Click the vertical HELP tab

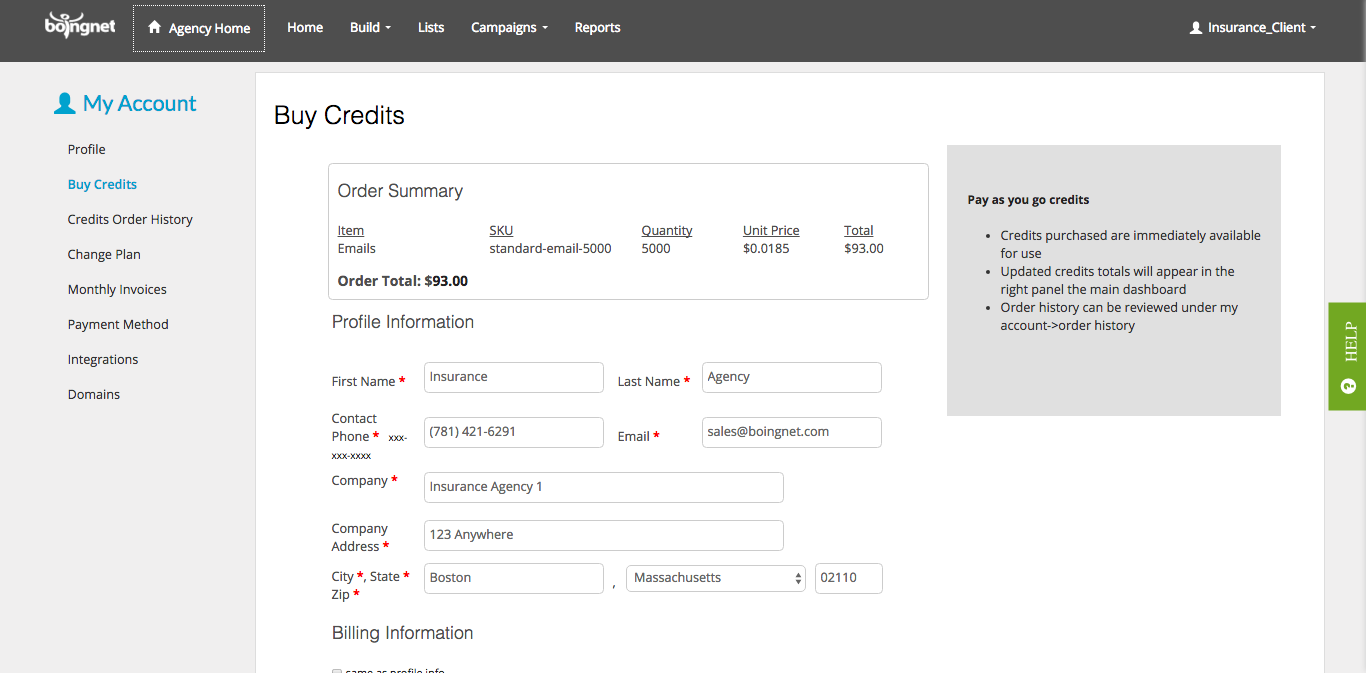[x=1347, y=356]
